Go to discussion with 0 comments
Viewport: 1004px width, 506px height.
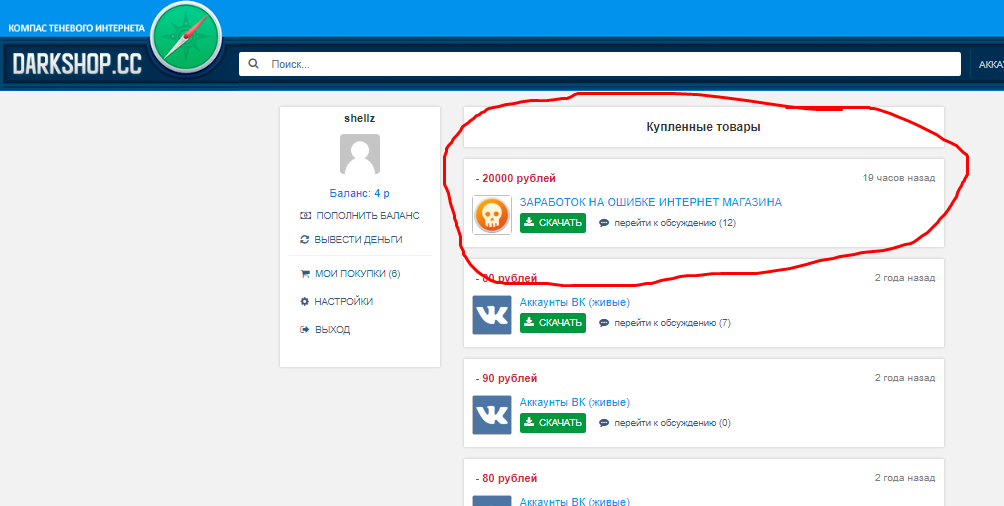click(672, 423)
